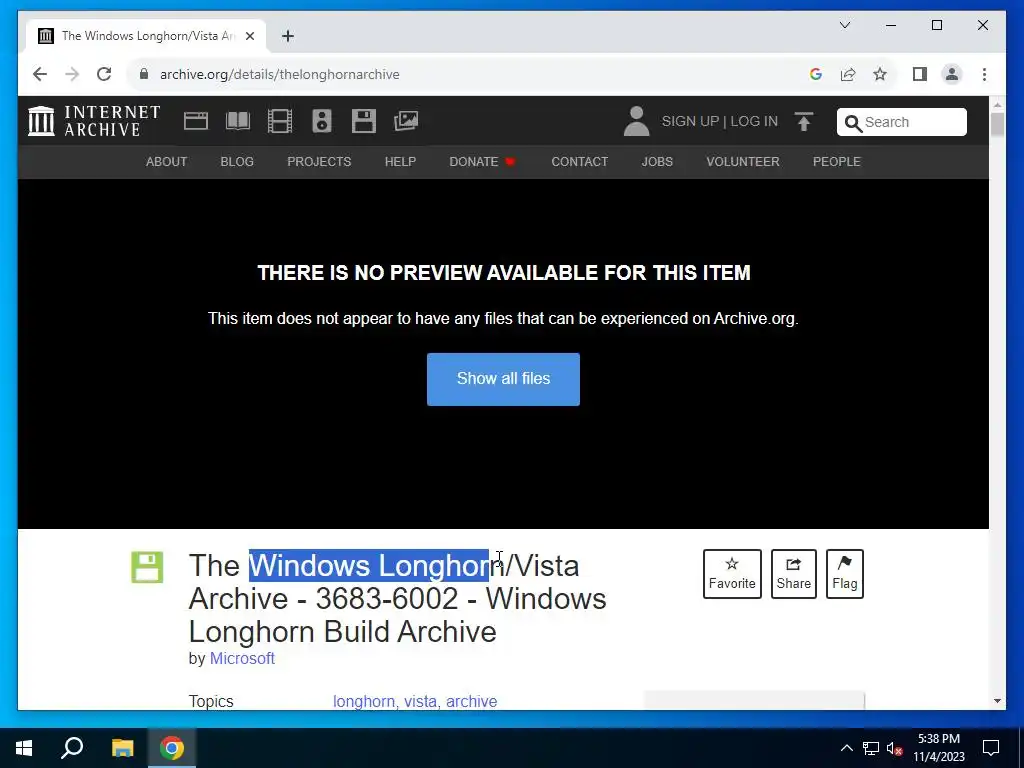Image resolution: width=1024 pixels, height=768 pixels.
Task: Open the HELP menu item
Action: pyautogui.click(x=400, y=162)
